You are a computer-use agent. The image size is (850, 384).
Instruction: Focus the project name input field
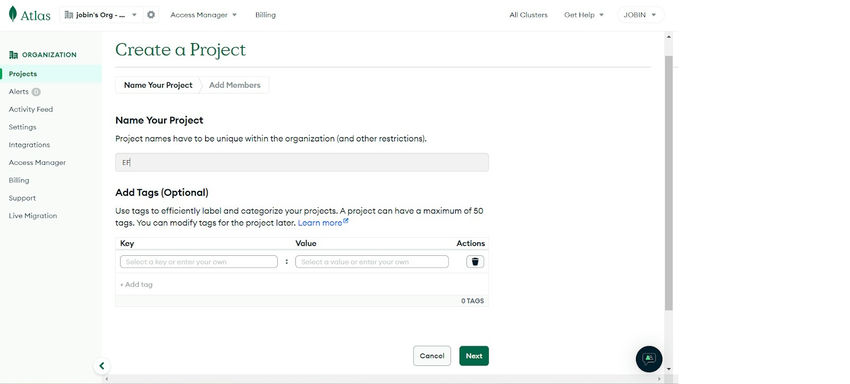[302, 162]
